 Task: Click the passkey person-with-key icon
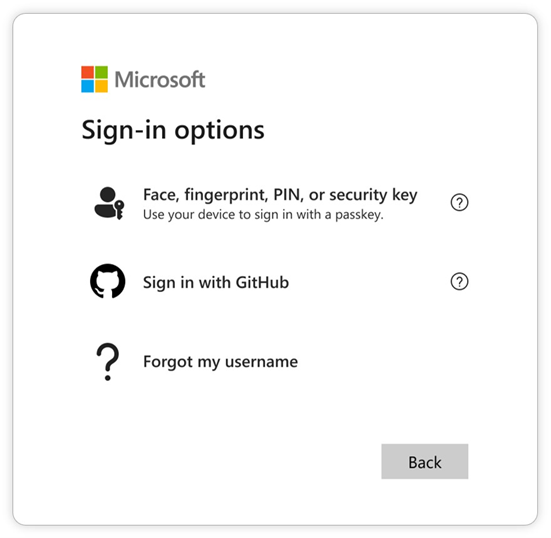tap(109, 203)
